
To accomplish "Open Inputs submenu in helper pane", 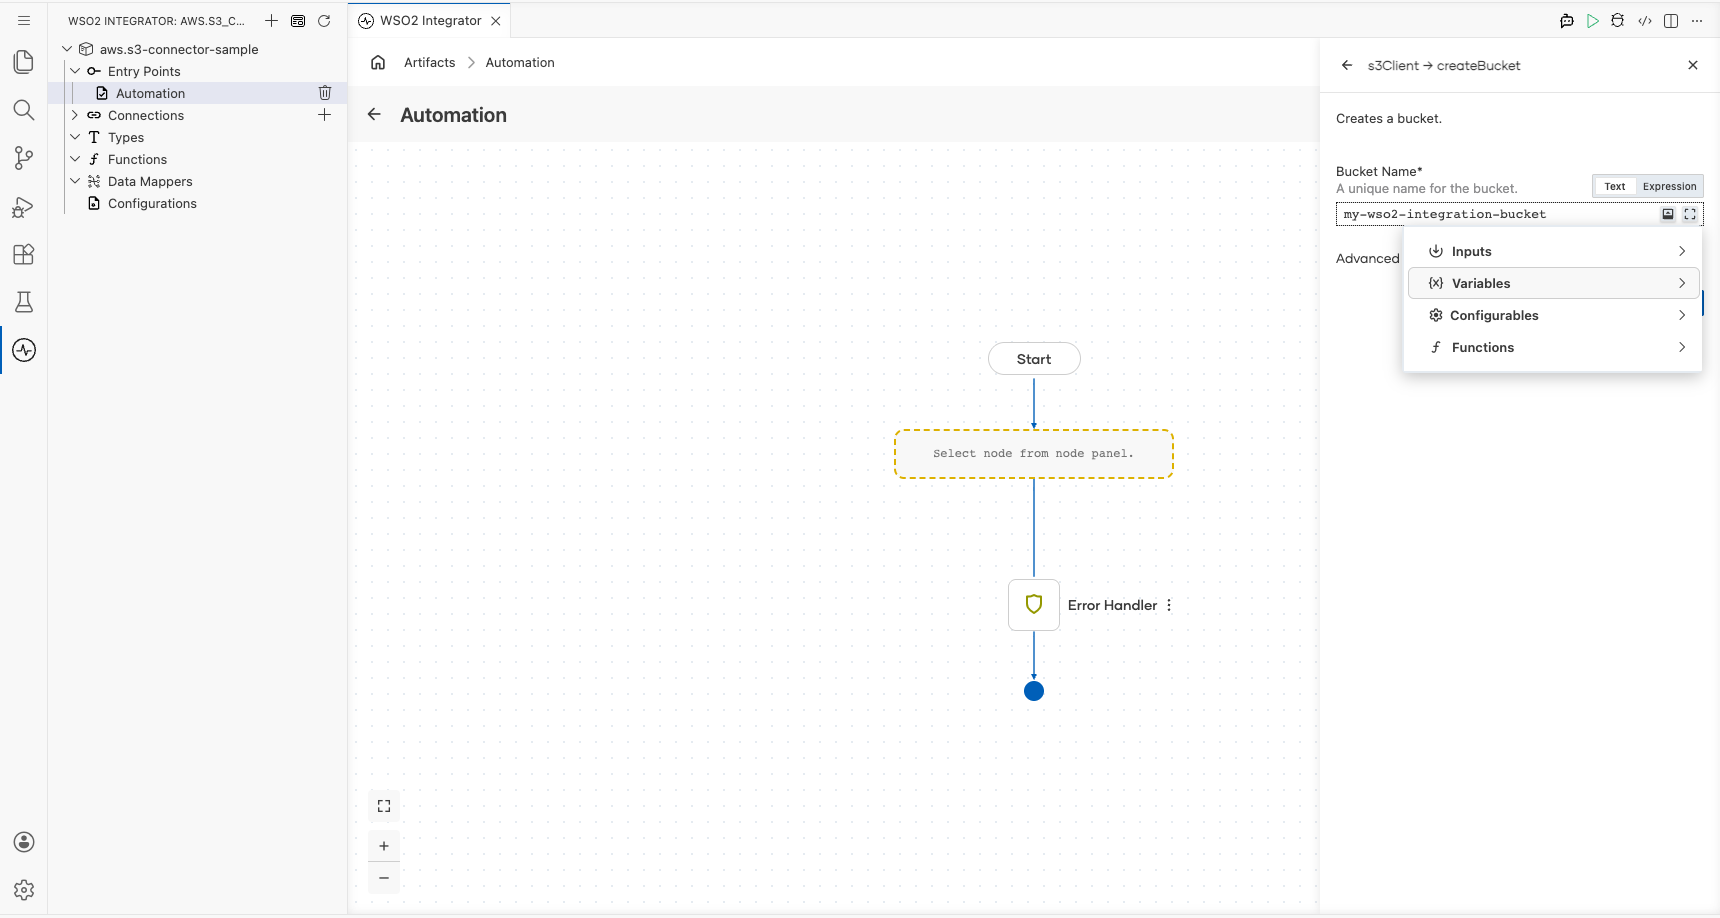I will 1553,251.
